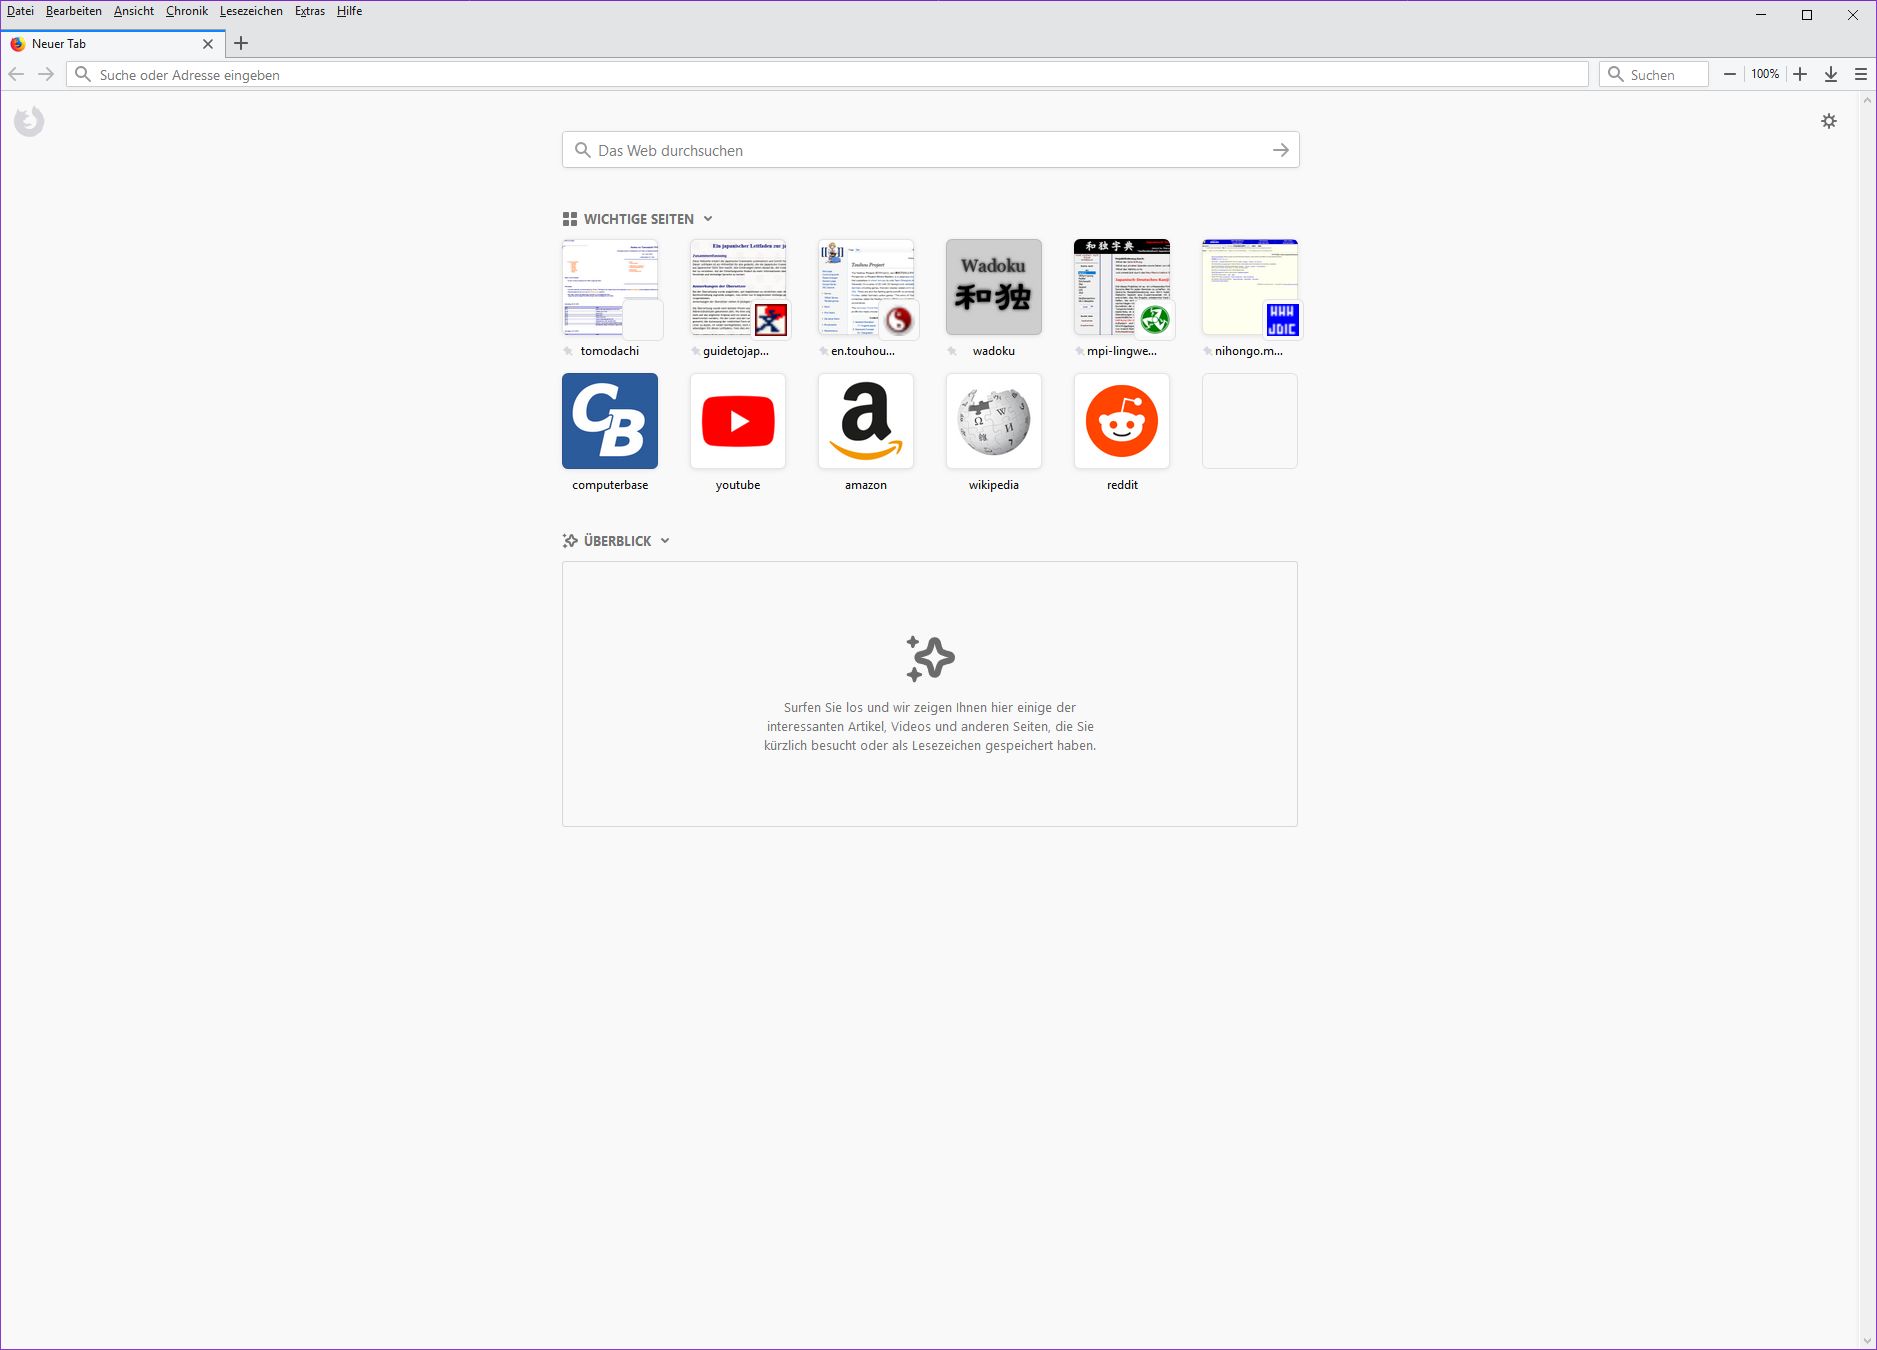Maximize the Firefox window

point(1807,15)
